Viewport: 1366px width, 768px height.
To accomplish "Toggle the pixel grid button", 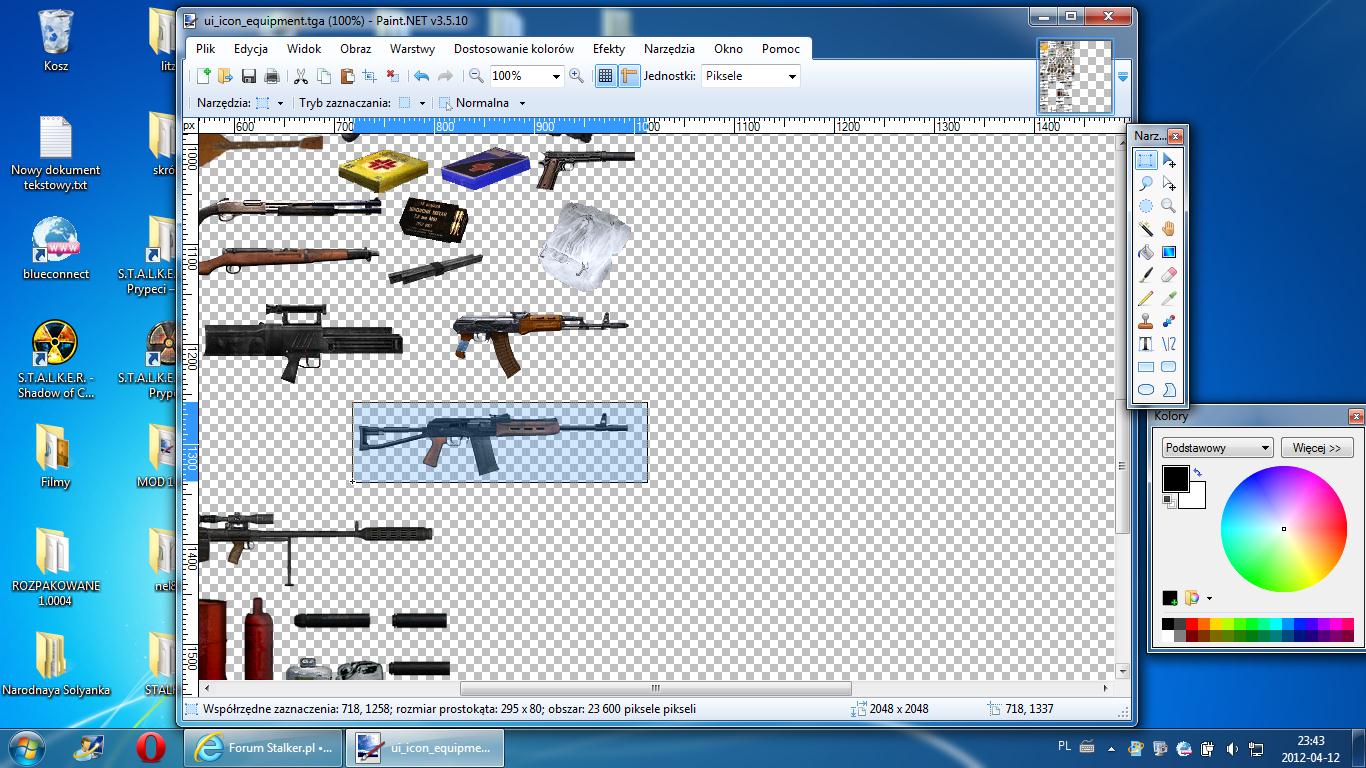I will [606, 76].
